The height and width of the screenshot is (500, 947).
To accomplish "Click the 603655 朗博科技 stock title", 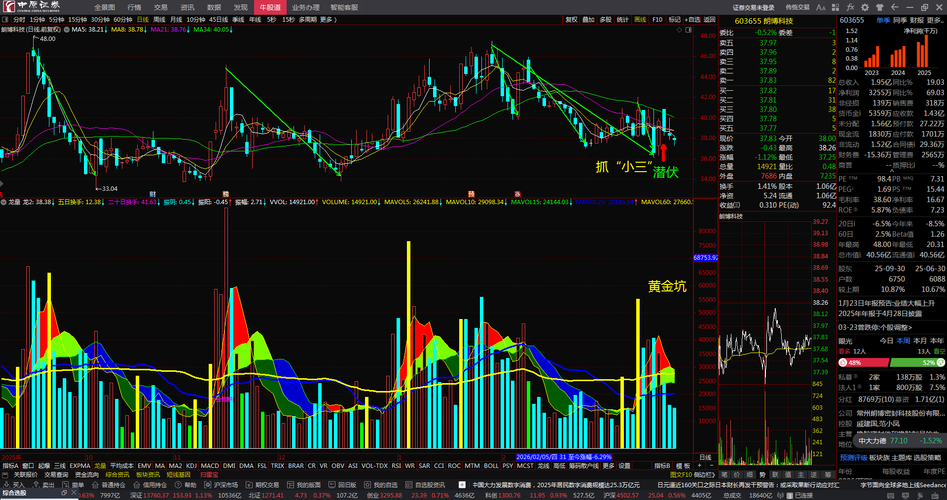I will (765, 21).
